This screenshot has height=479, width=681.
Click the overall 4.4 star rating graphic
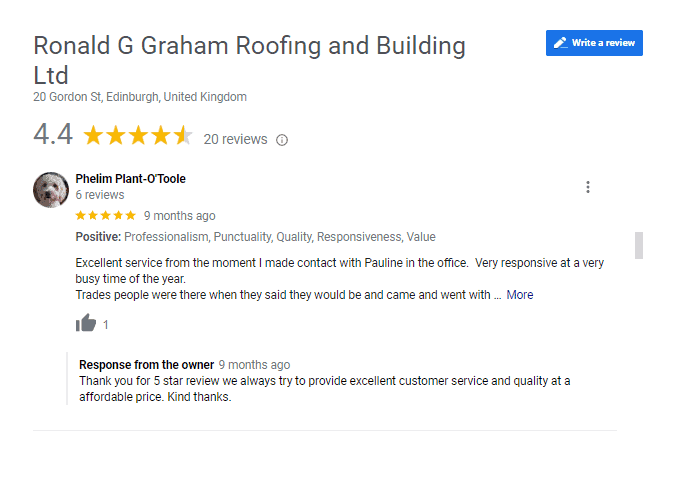[x=137, y=135]
